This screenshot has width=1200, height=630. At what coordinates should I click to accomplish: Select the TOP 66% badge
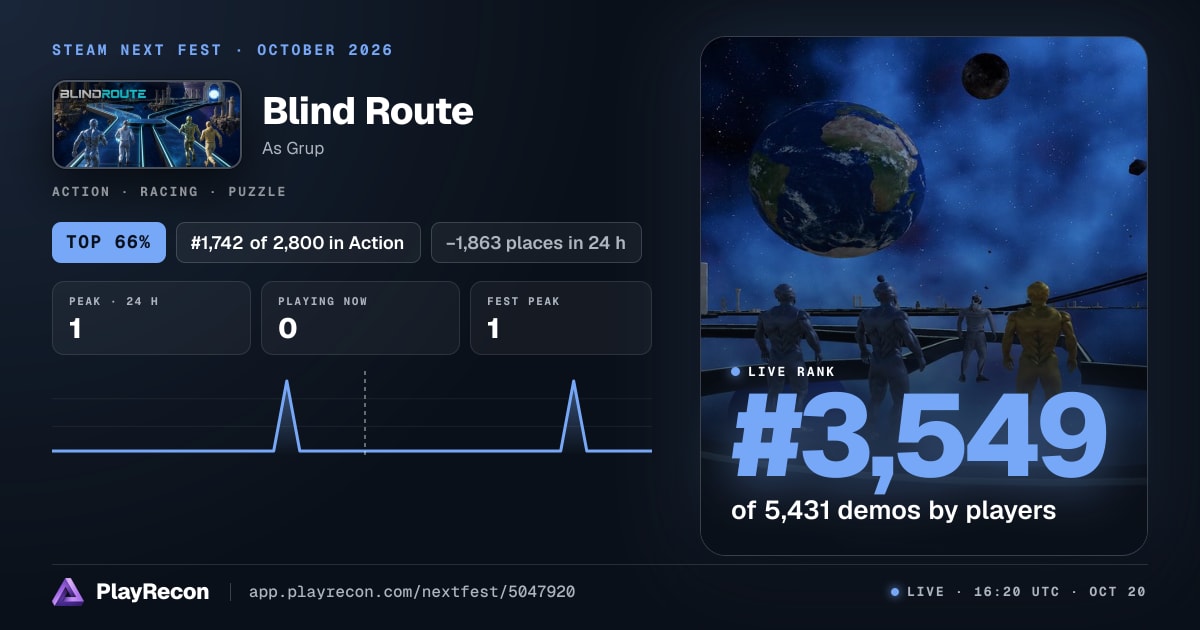point(109,242)
